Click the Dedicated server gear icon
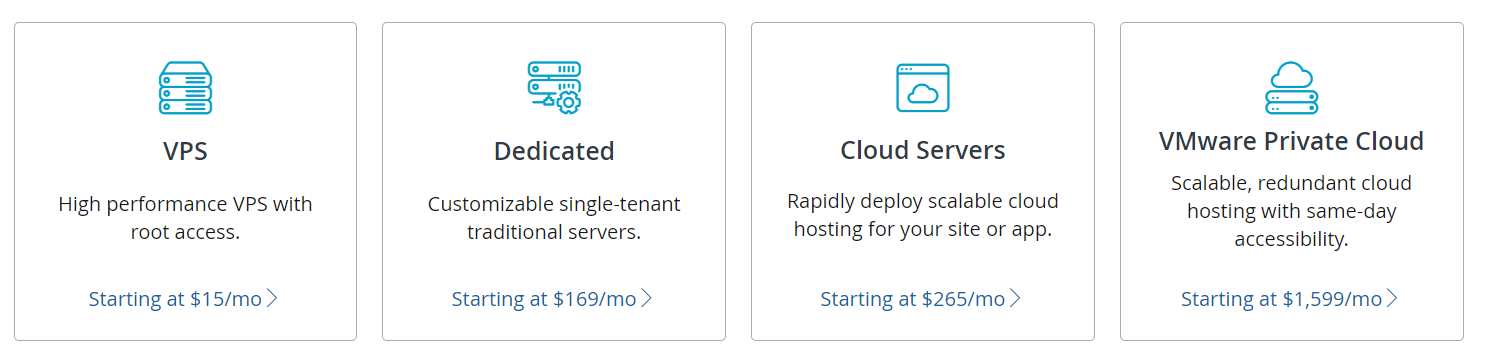The width and height of the screenshot is (1486, 360). (554, 88)
